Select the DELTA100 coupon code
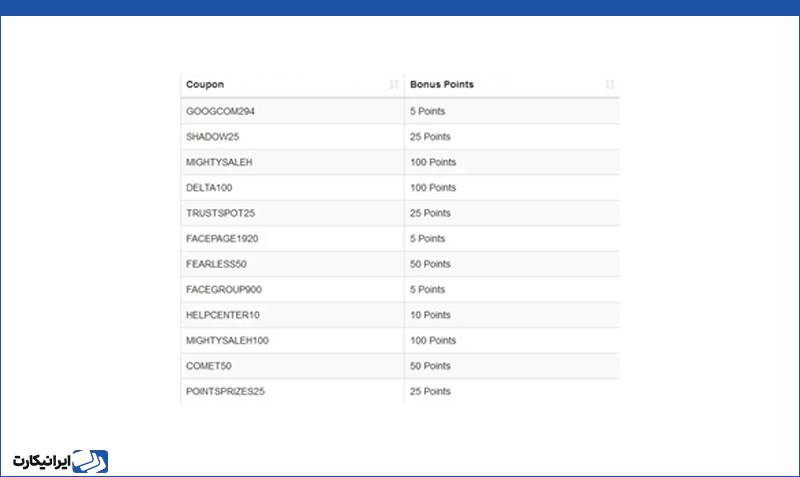Viewport: 800px width, 477px height. (209, 188)
